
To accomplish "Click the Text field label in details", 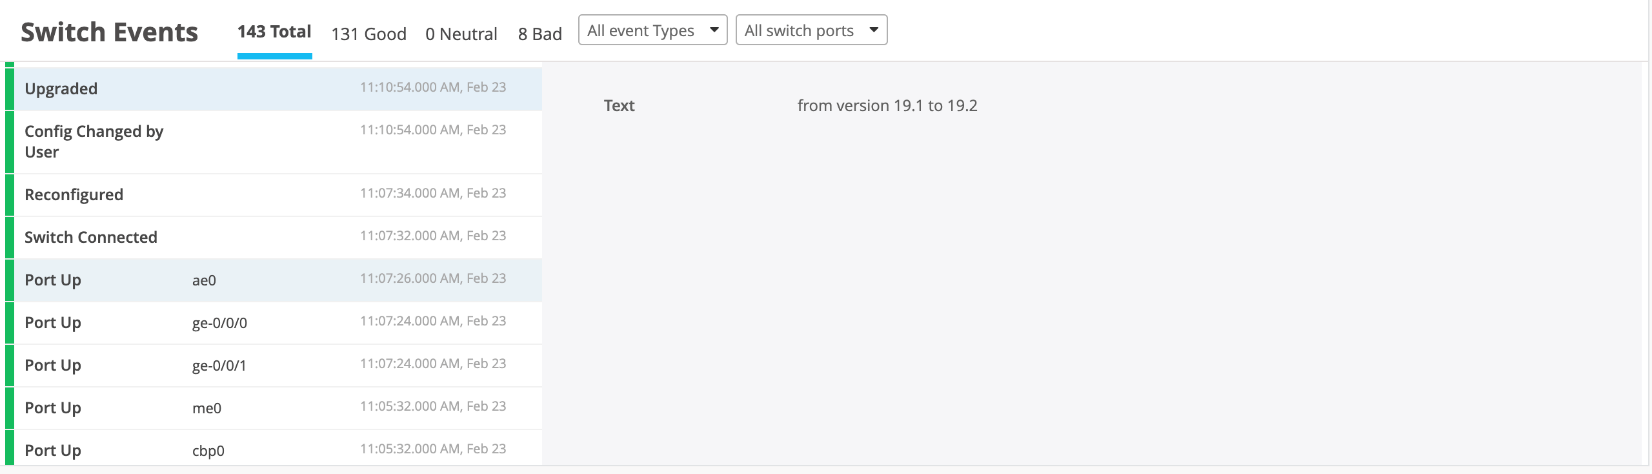I will (x=619, y=105).
